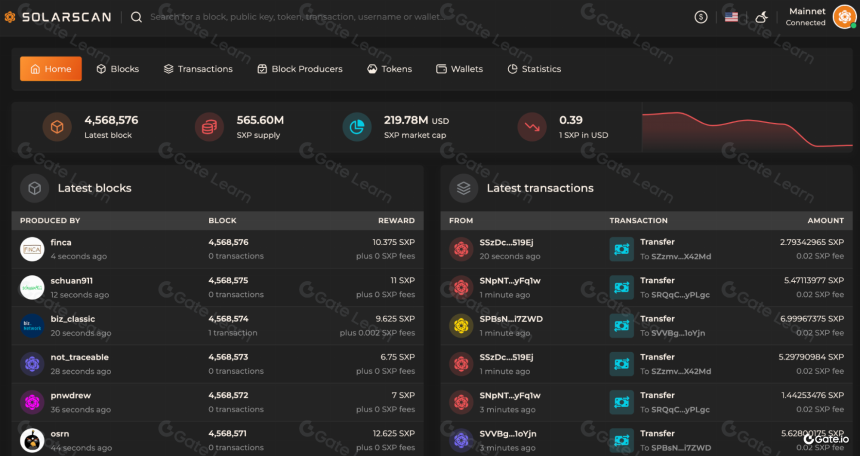The image size is (860, 456).
Task: Click the 10.375 SXP reward value
Action: (x=394, y=242)
